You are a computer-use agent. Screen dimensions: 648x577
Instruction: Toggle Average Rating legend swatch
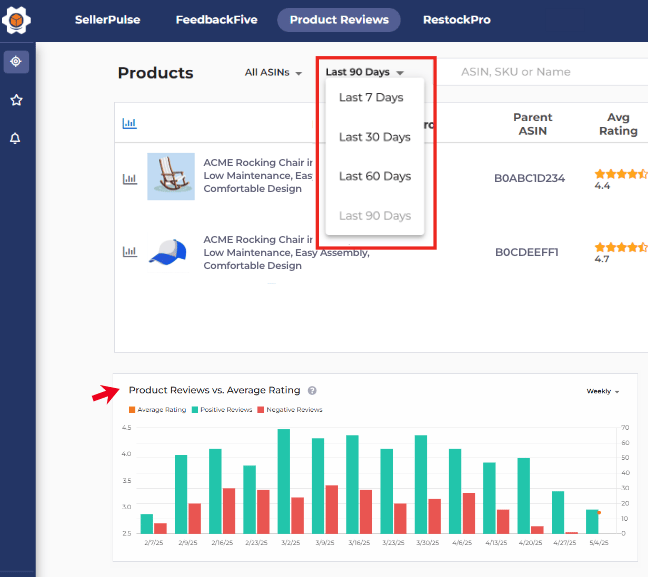point(132,410)
